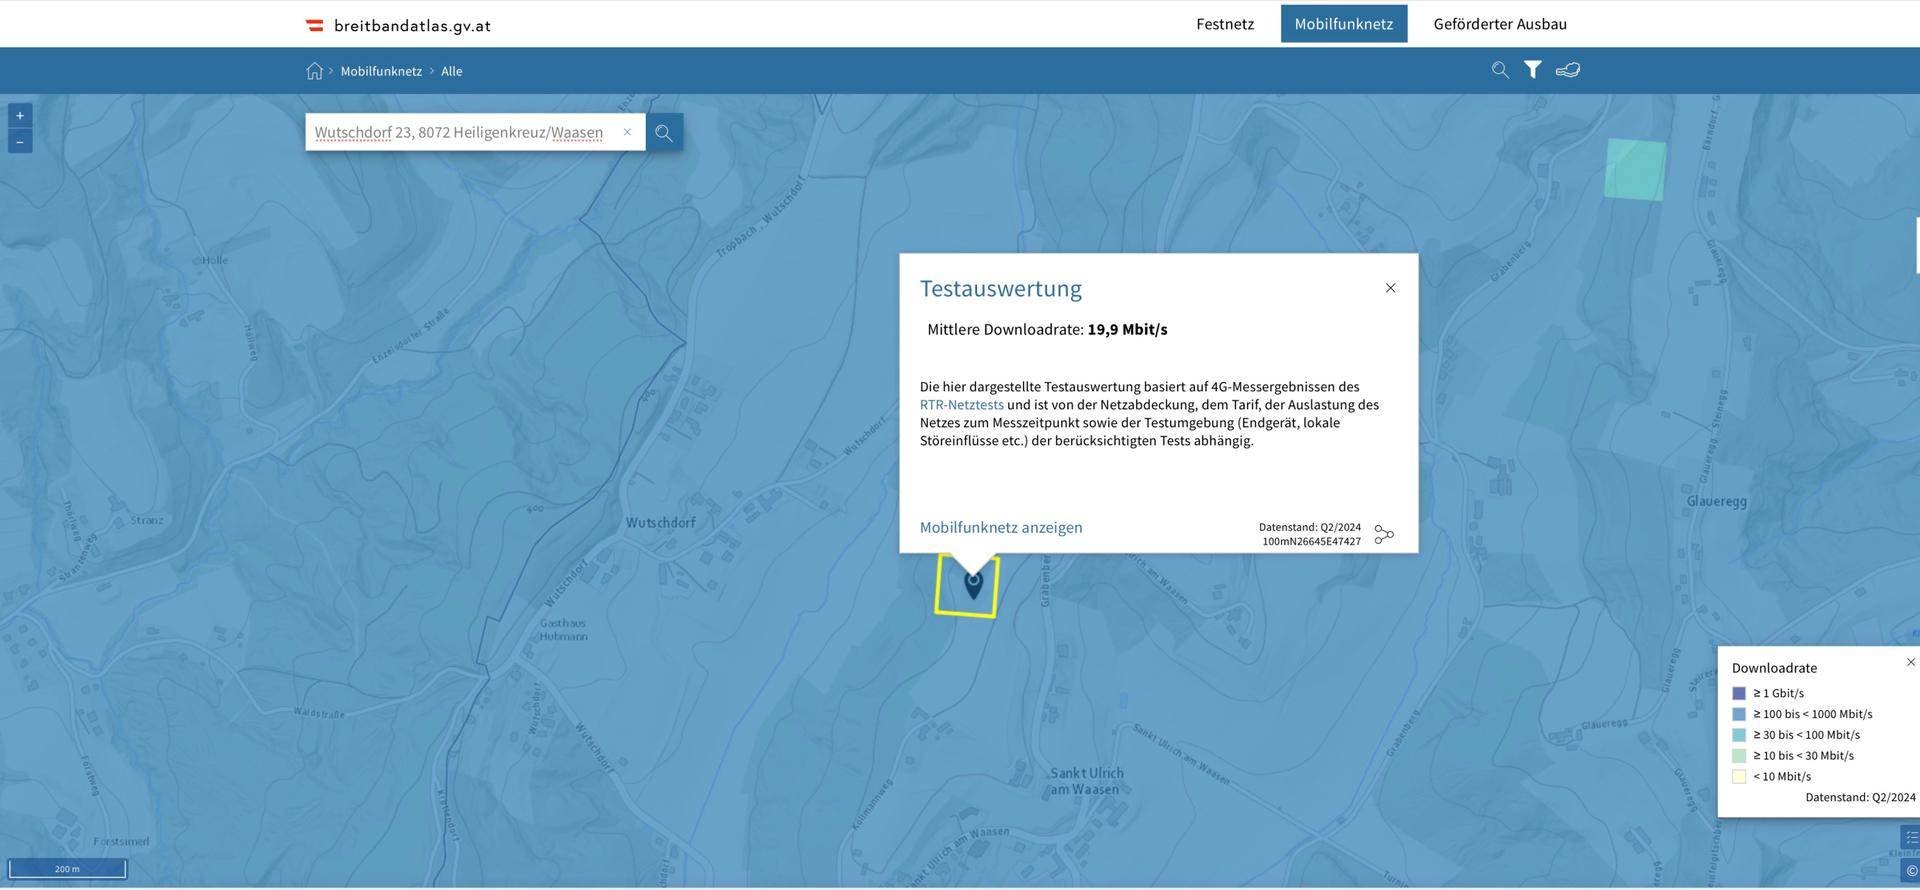The height and width of the screenshot is (890, 1920).
Task: Click the Glaueregg place label
Action: pyautogui.click(x=1716, y=501)
